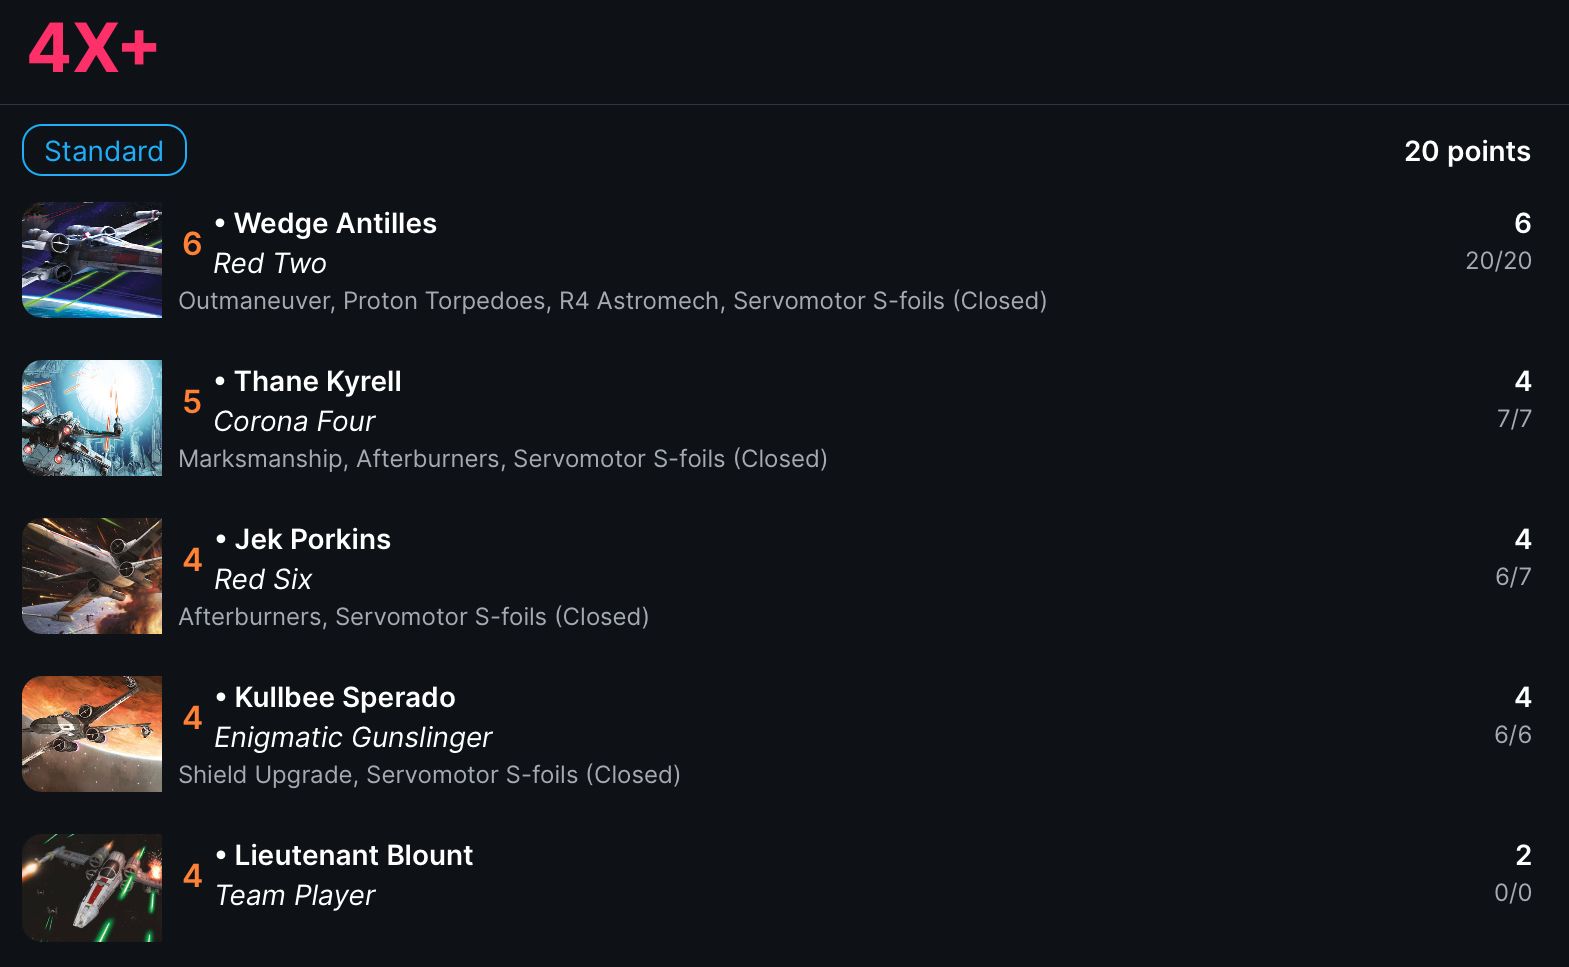Select the Kullbee Sperado pilot name
This screenshot has height=967, width=1569.
[344, 697]
